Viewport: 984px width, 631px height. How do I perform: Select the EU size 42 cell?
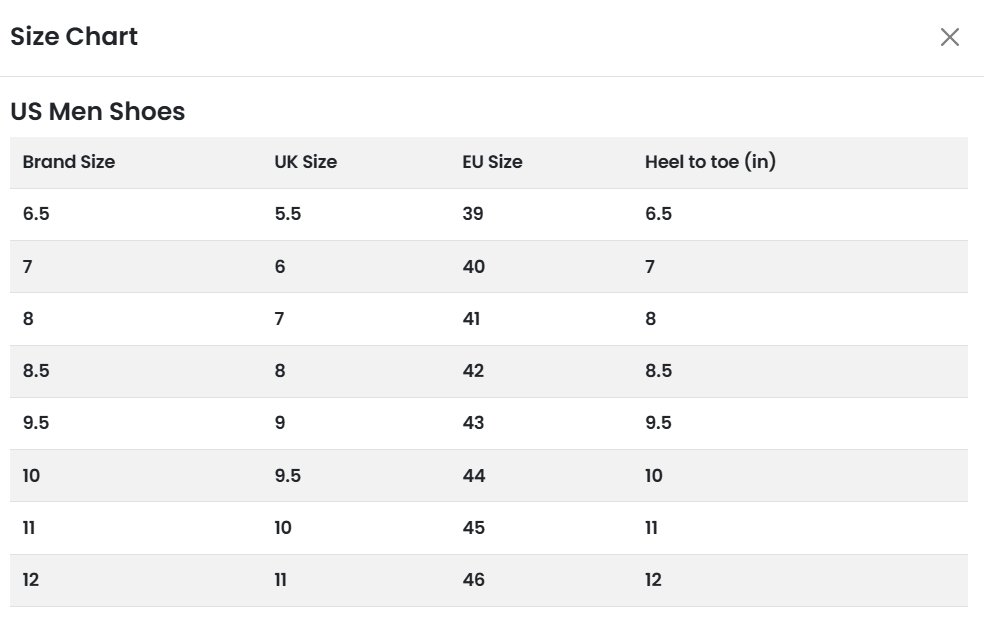(473, 371)
